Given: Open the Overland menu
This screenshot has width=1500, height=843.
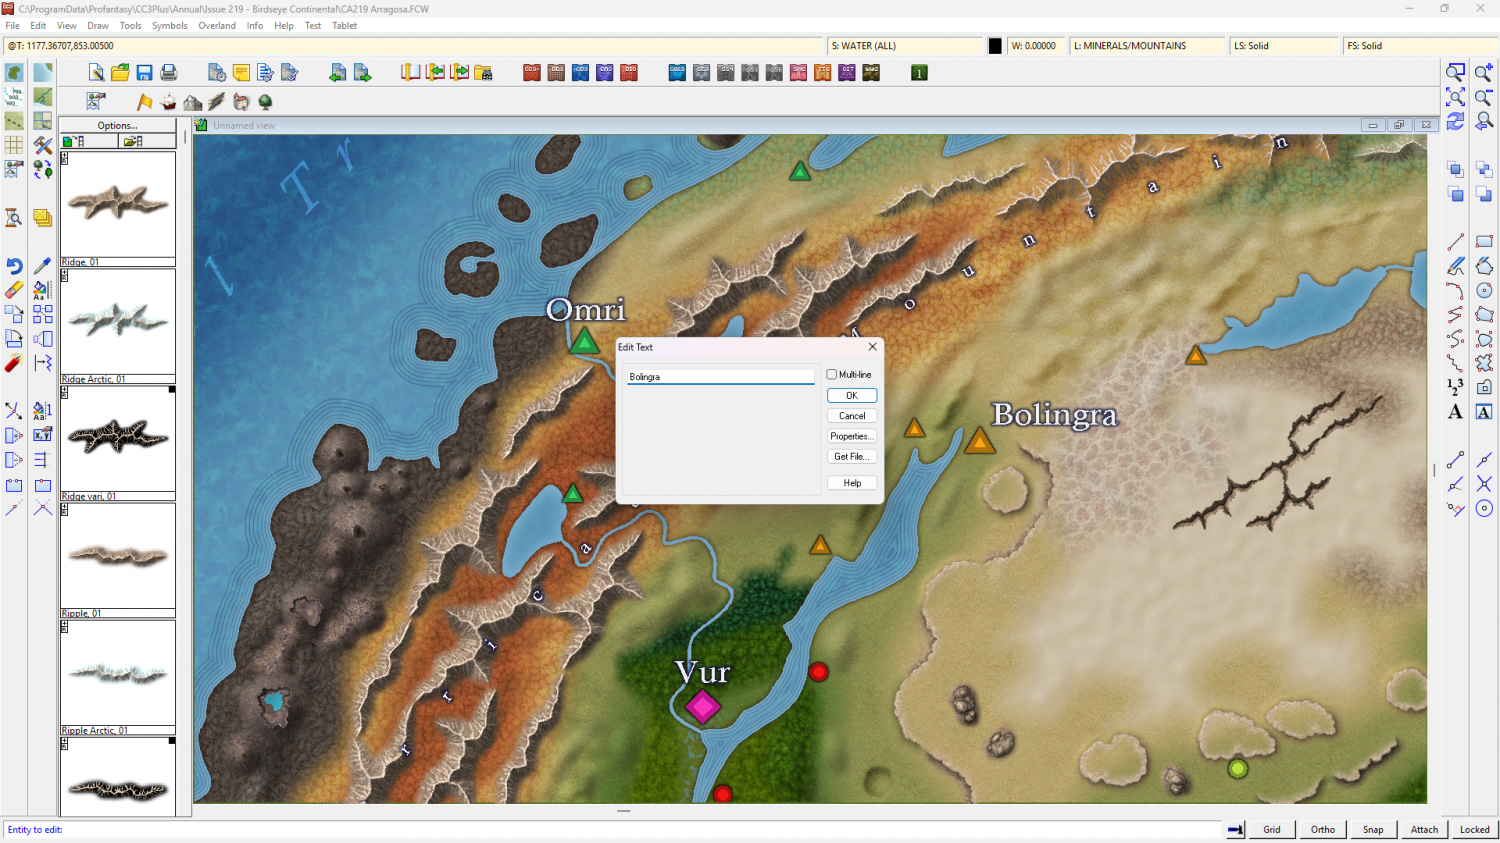Looking at the screenshot, I should [x=217, y=26].
